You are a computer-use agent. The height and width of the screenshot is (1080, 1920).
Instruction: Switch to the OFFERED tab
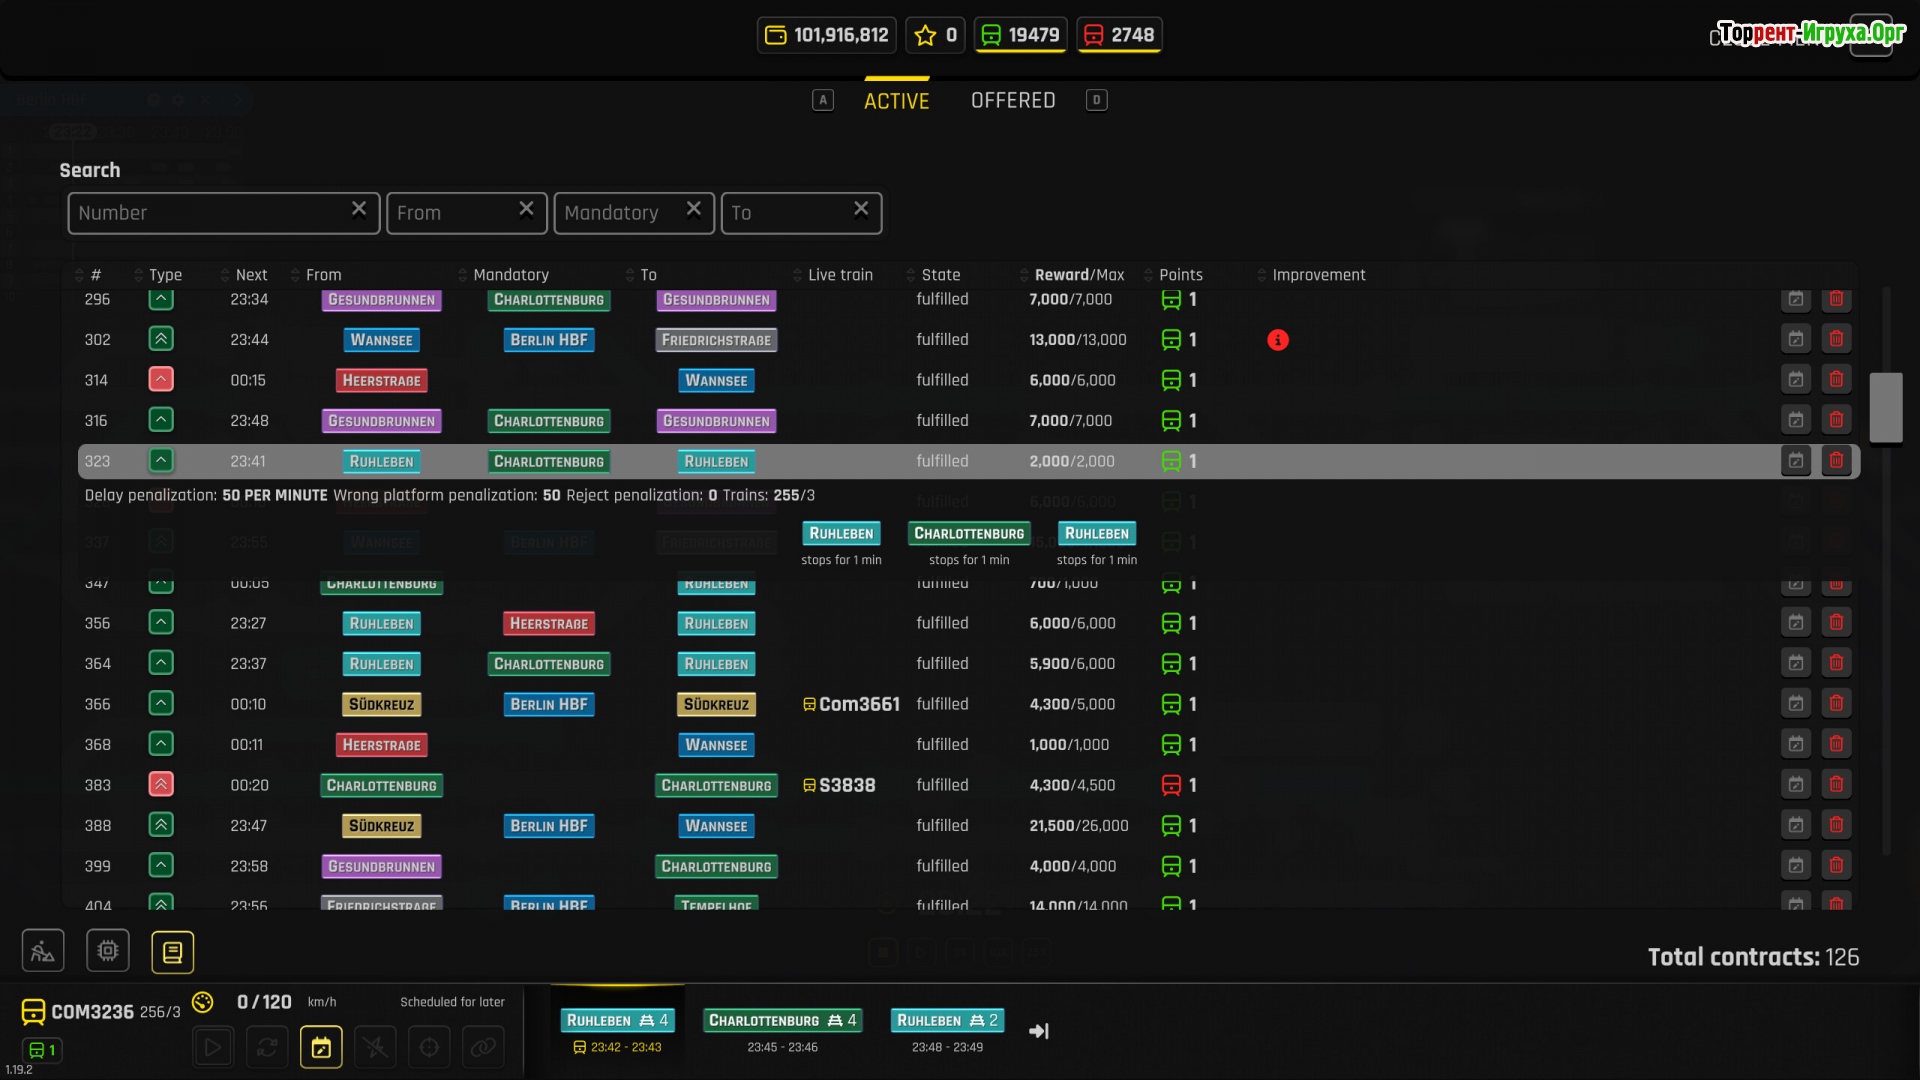point(1012,101)
